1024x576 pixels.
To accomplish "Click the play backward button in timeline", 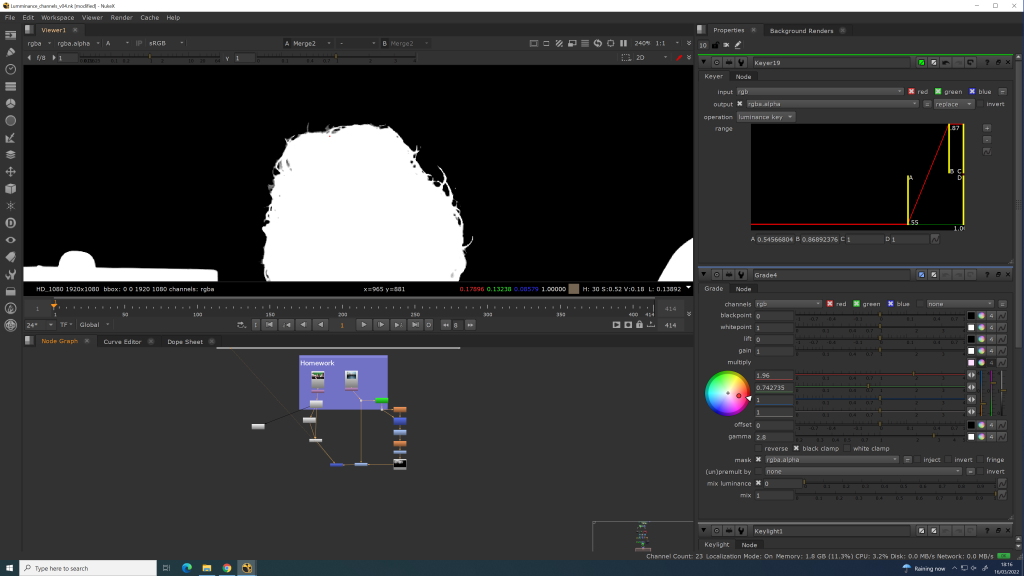I will click(320, 325).
